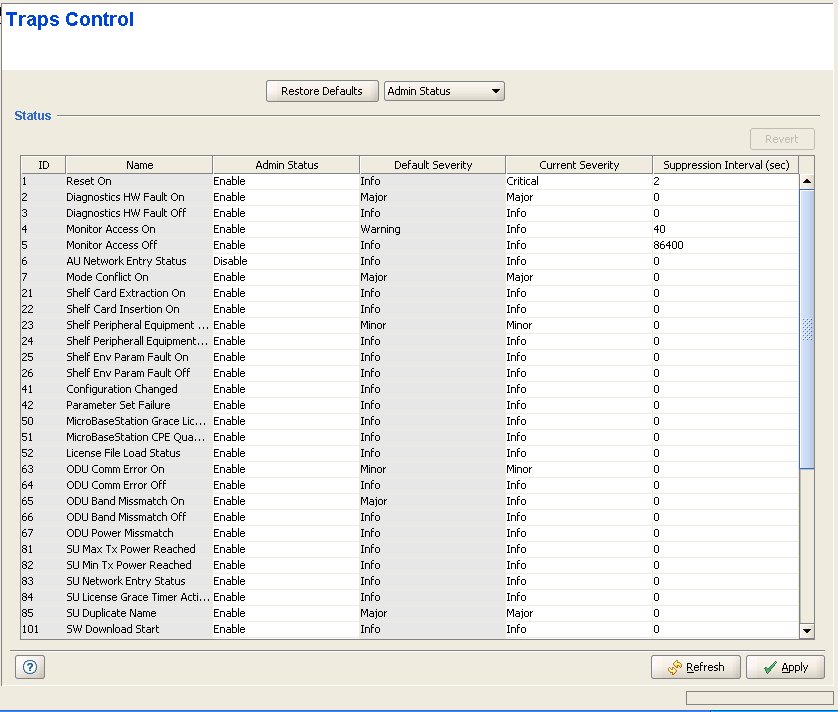
Task: Click suppression interval 86400 cell
Action: (x=669, y=245)
